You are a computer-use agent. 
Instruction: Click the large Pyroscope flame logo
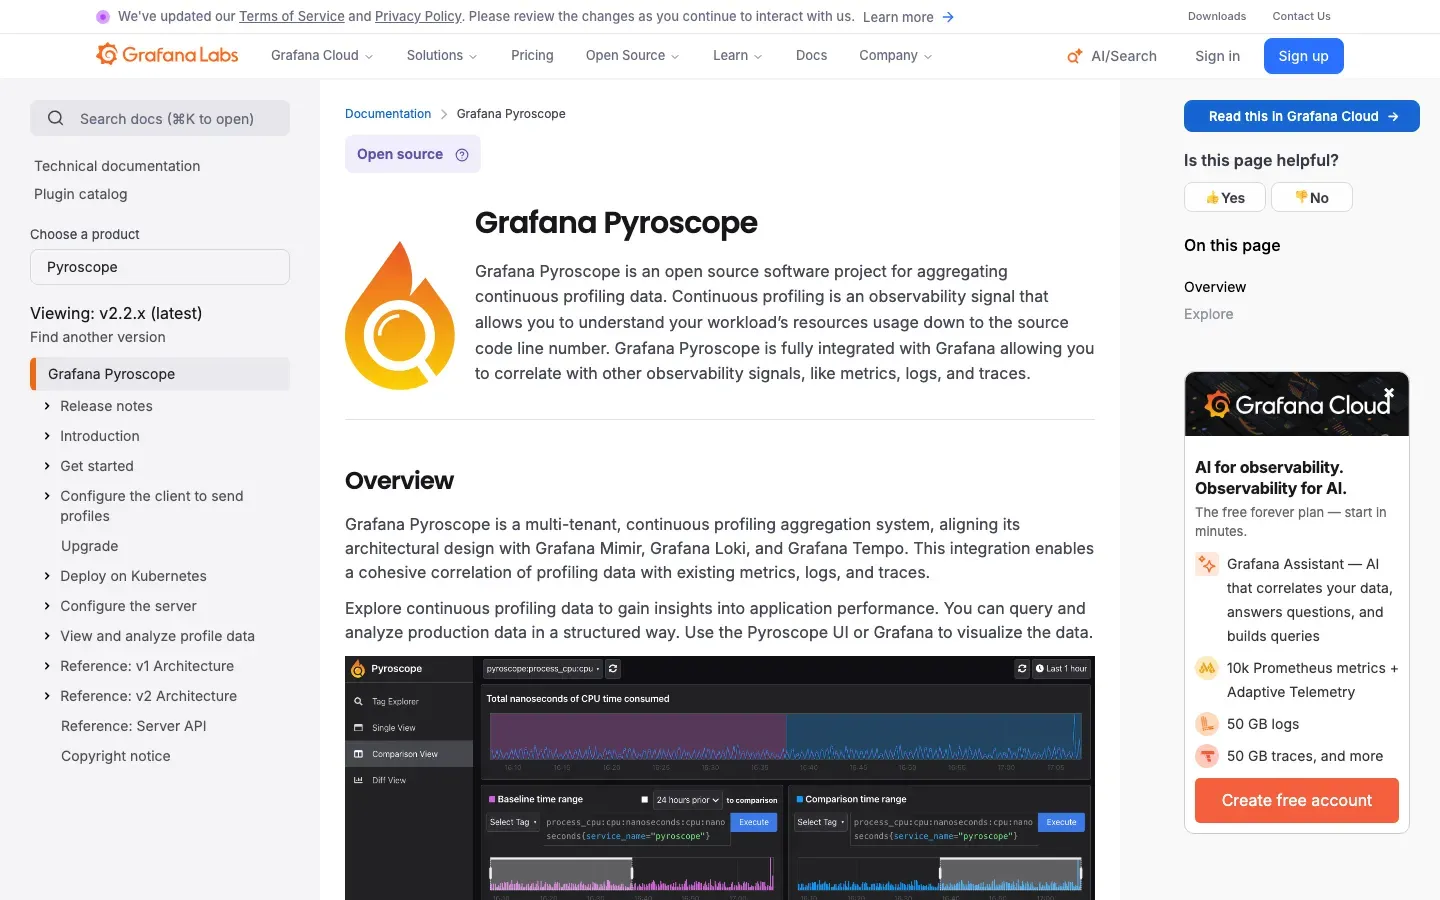point(400,315)
